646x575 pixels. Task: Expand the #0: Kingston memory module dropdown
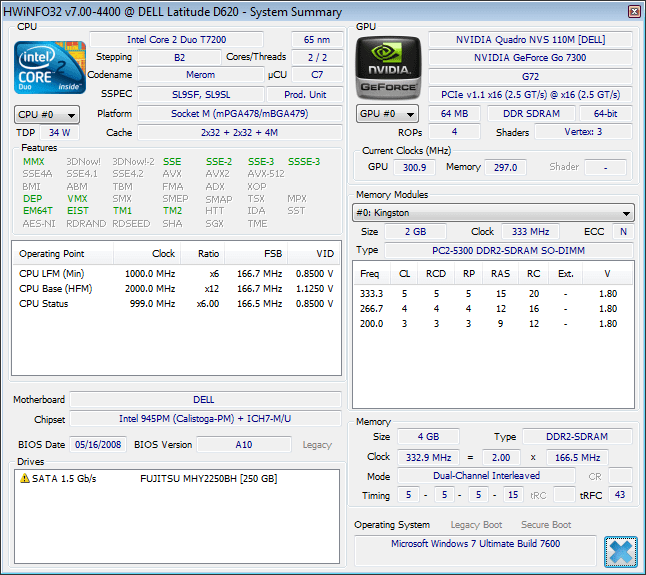pyautogui.click(x=493, y=213)
